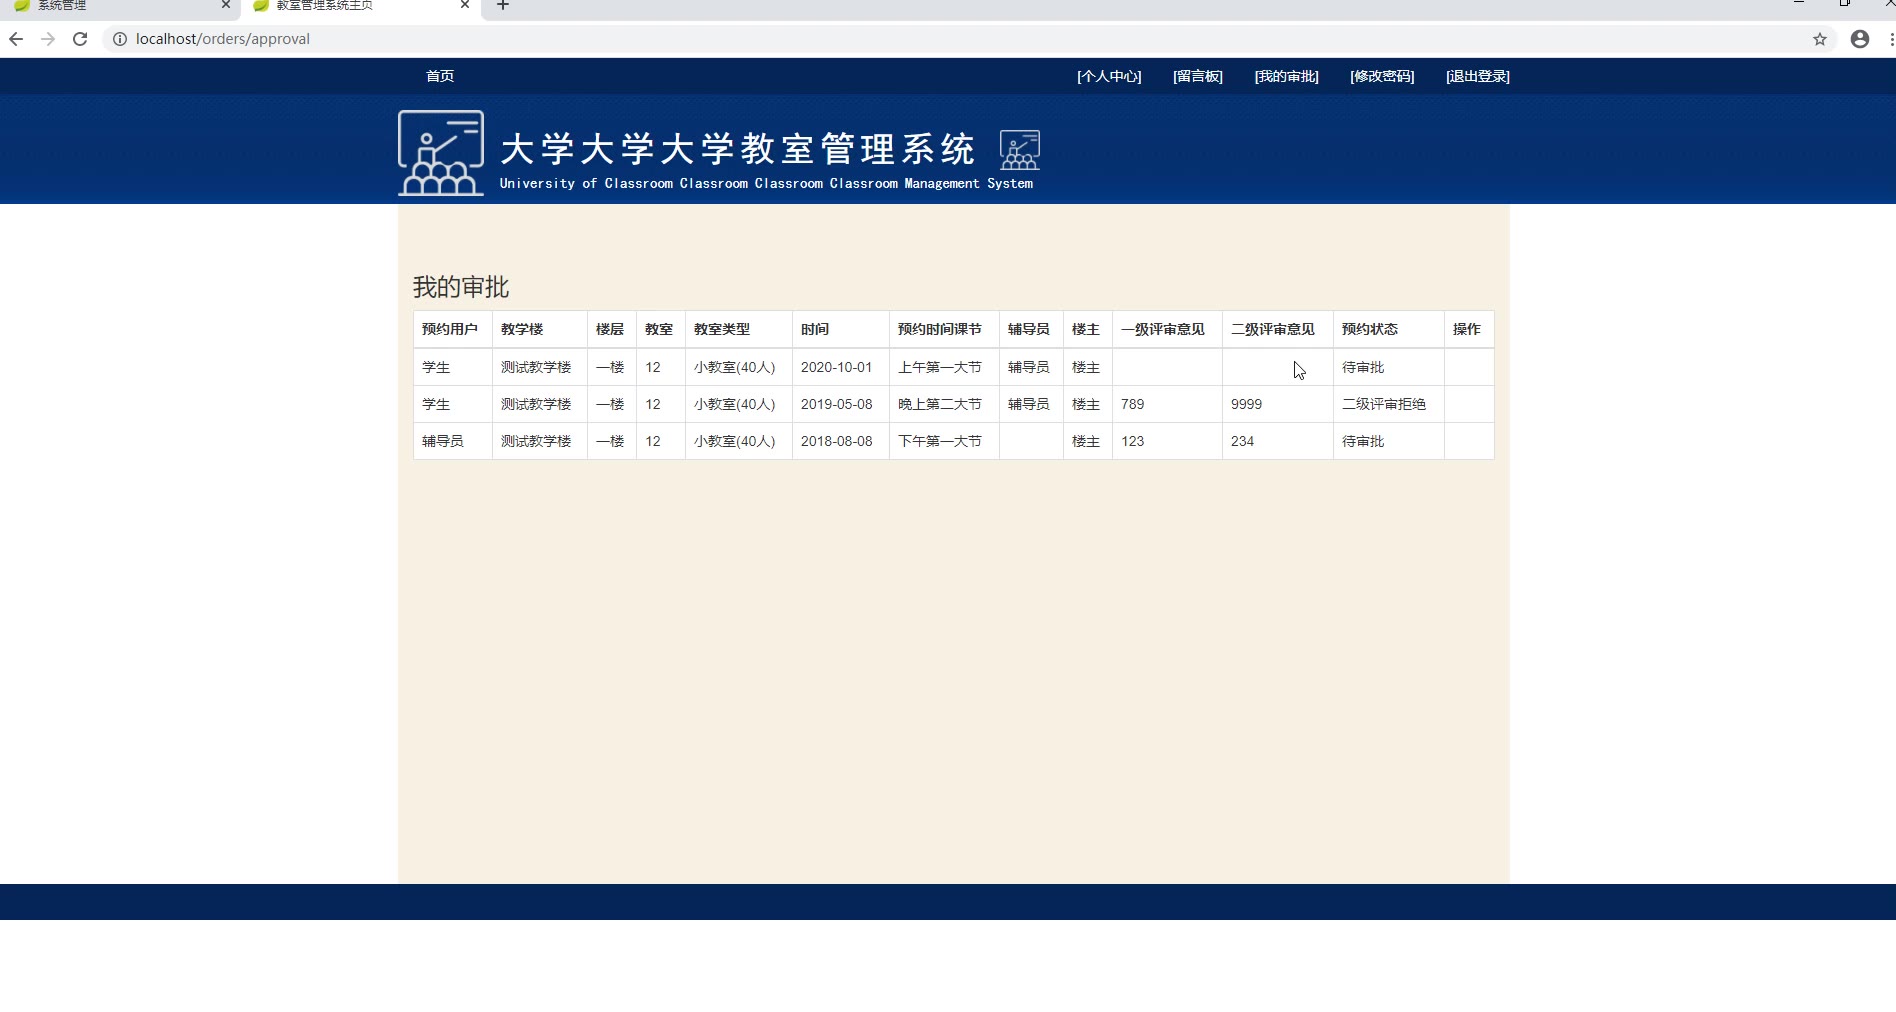Close the 系统管理 tab
Screen dimensions: 1896x1012
226,5
